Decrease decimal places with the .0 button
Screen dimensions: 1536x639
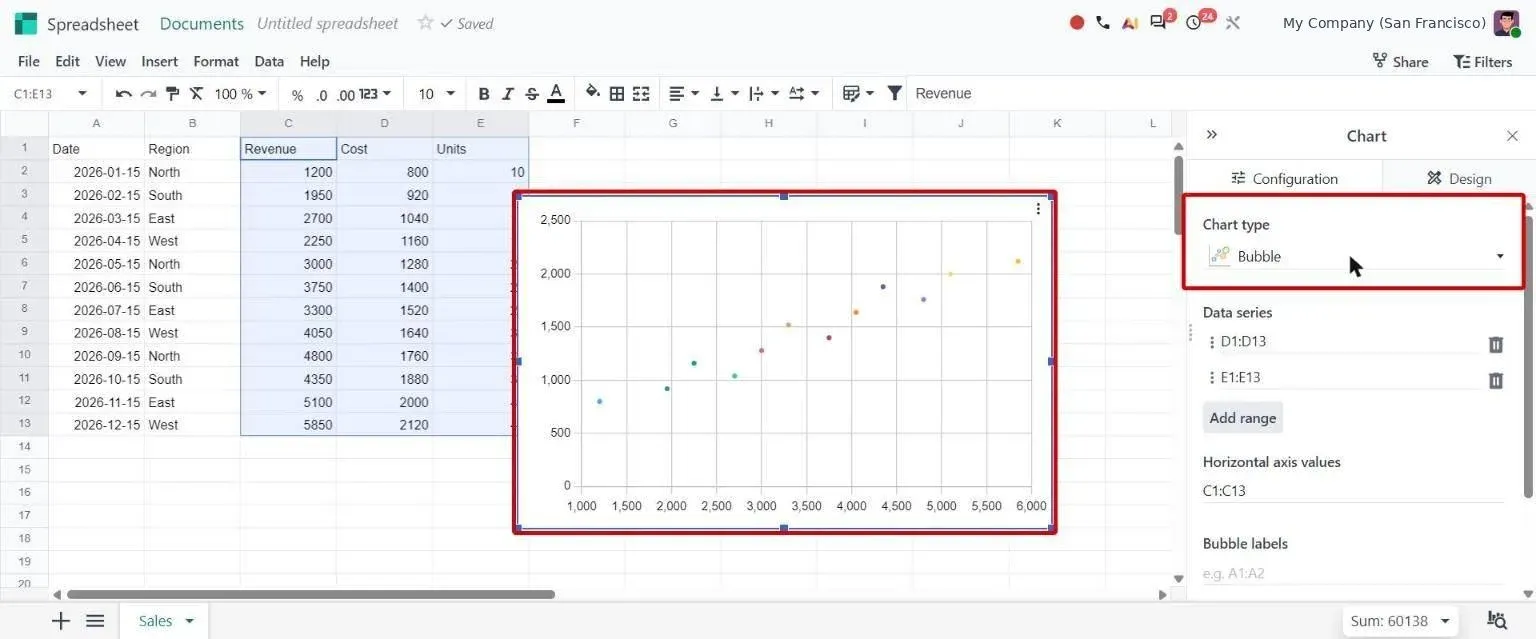(321, 95)
